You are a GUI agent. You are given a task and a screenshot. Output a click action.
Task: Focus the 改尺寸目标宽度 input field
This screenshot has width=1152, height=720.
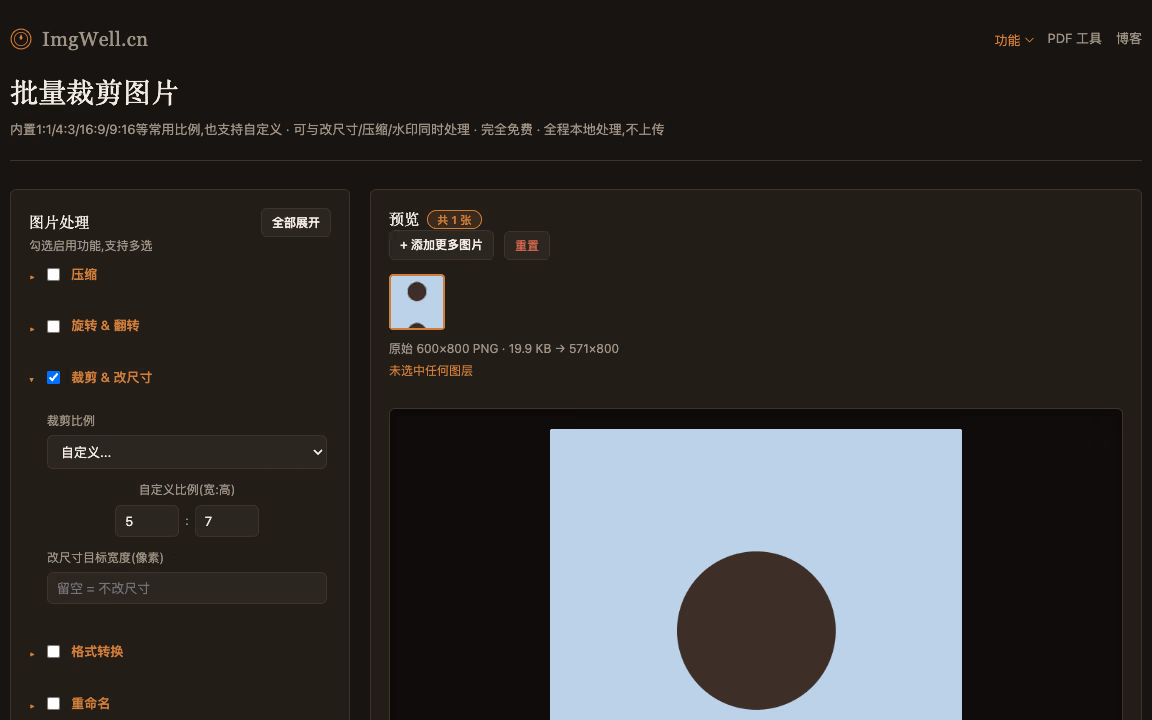pos(187,588)
